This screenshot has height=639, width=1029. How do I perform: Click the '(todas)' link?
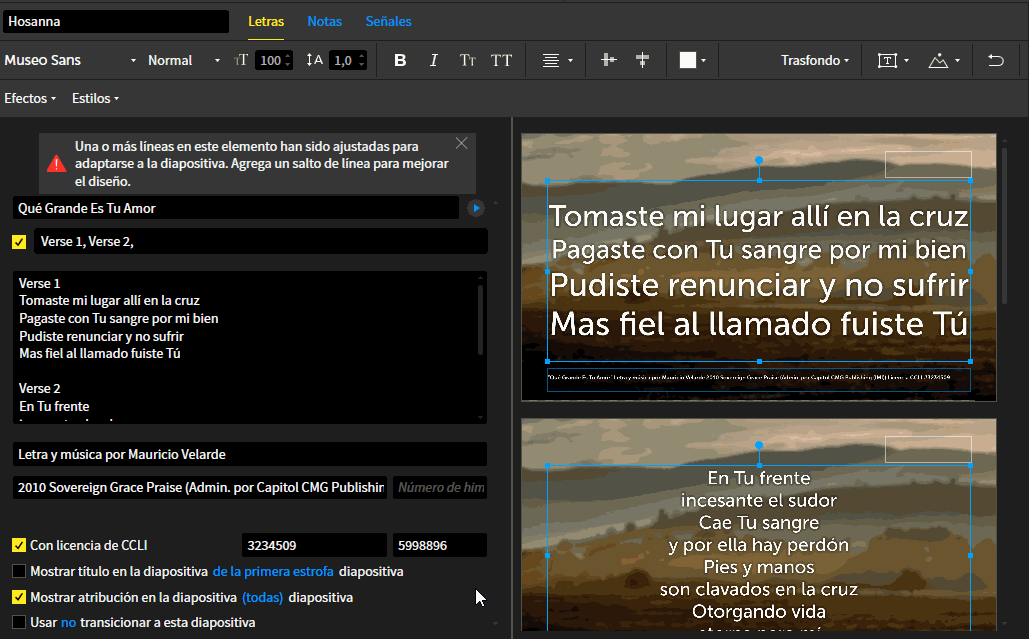pos(262,598)
